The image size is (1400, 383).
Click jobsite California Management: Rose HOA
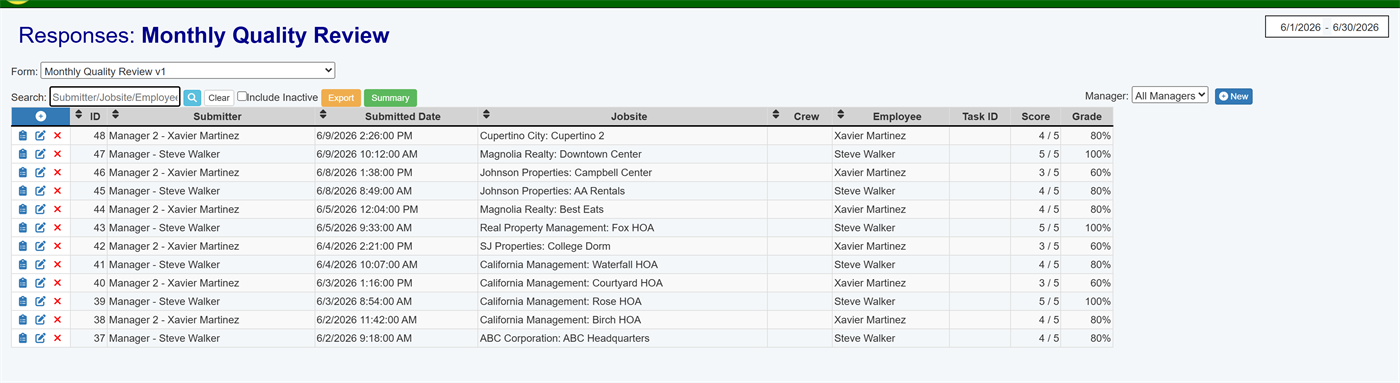click(561, 301)
